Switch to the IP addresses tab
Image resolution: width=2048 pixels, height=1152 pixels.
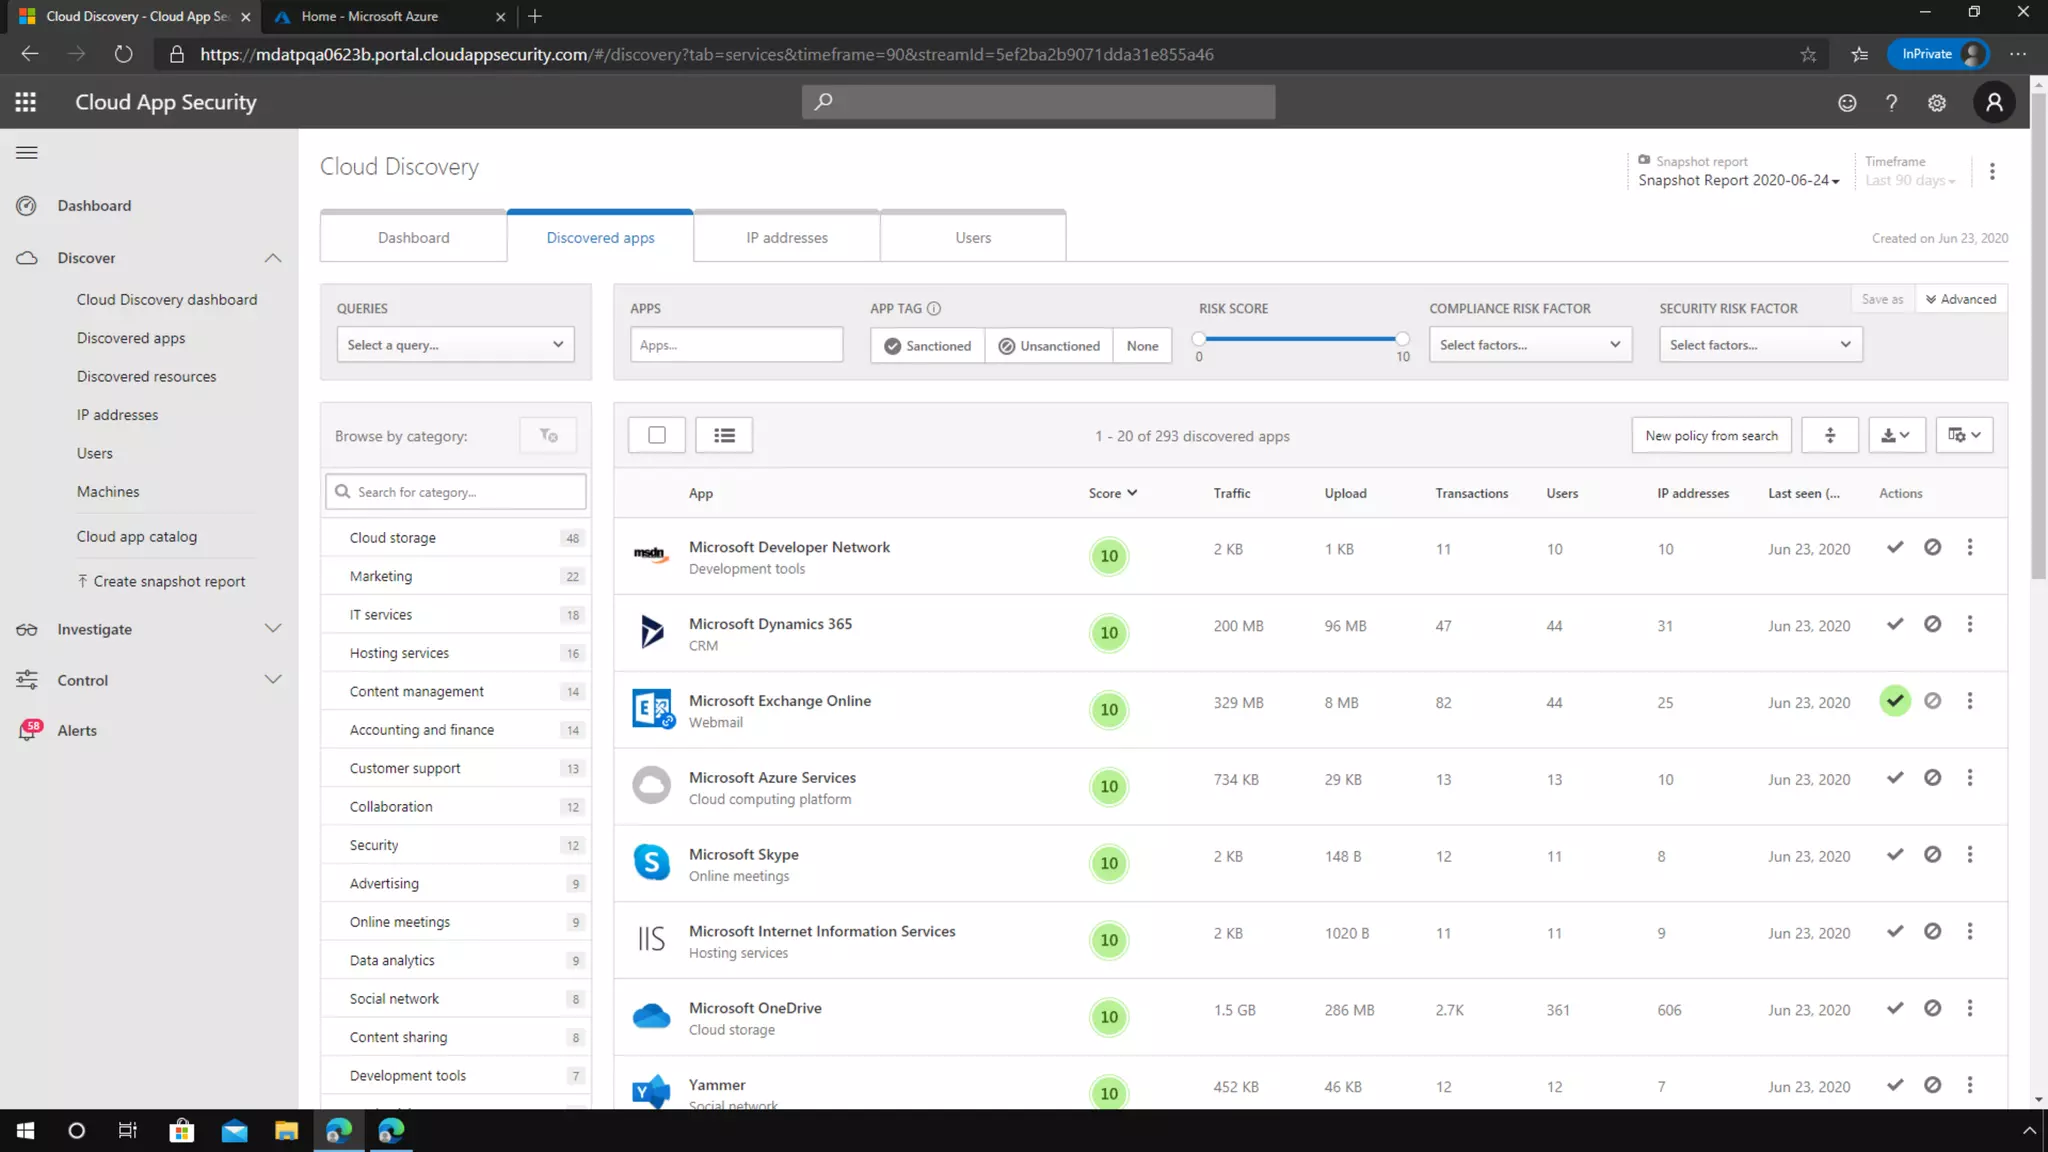(787, 238)
